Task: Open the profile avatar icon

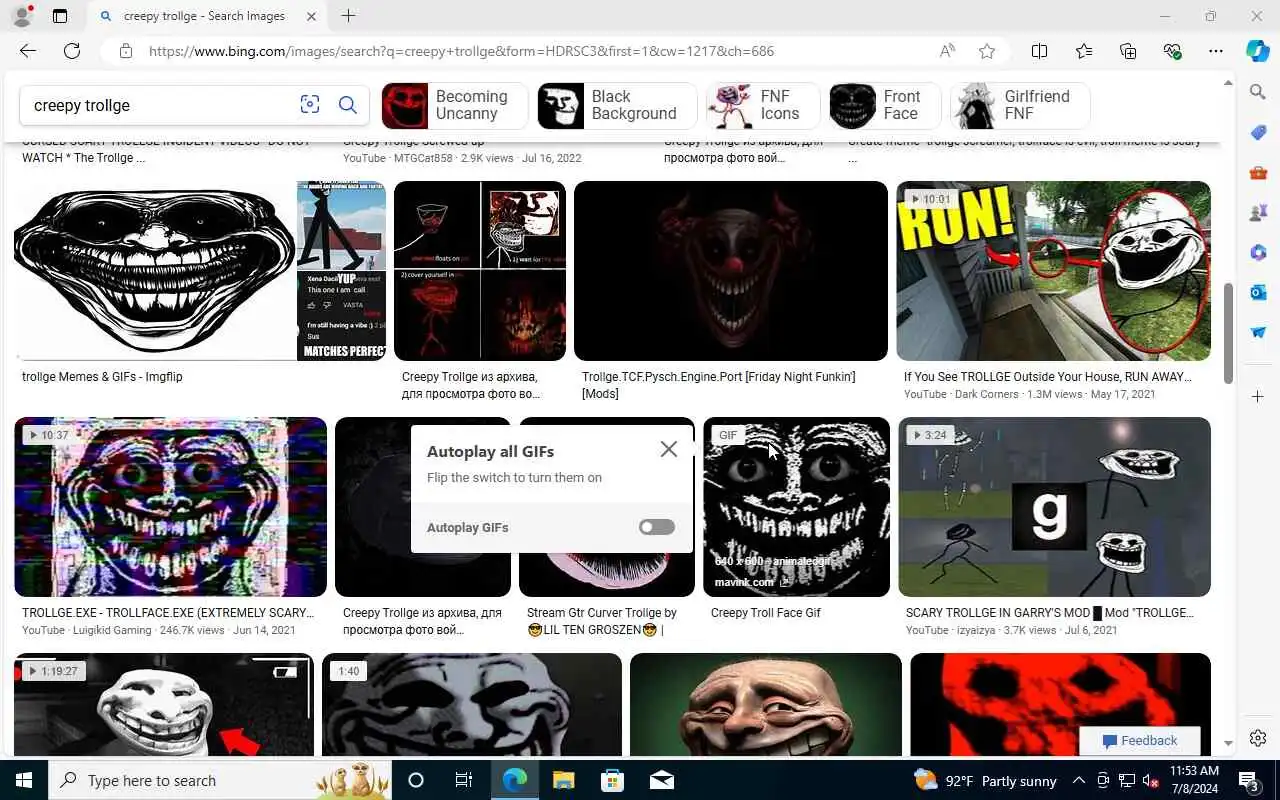Action: 22,16
